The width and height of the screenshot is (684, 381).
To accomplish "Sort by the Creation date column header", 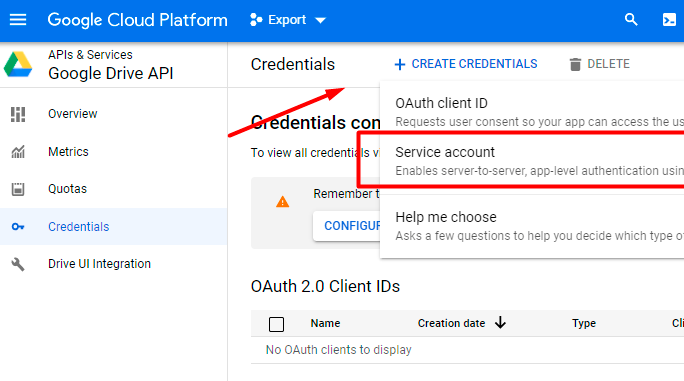I will [451, 323].
